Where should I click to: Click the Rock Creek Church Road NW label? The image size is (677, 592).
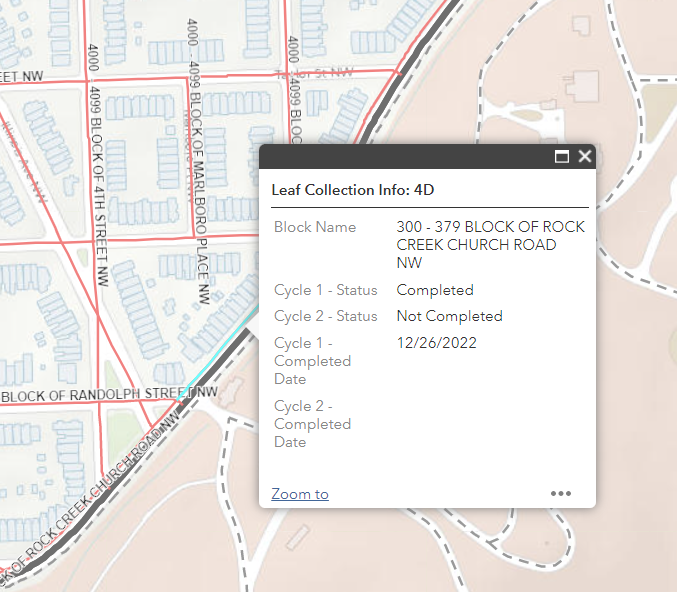(x=91, y=498)
